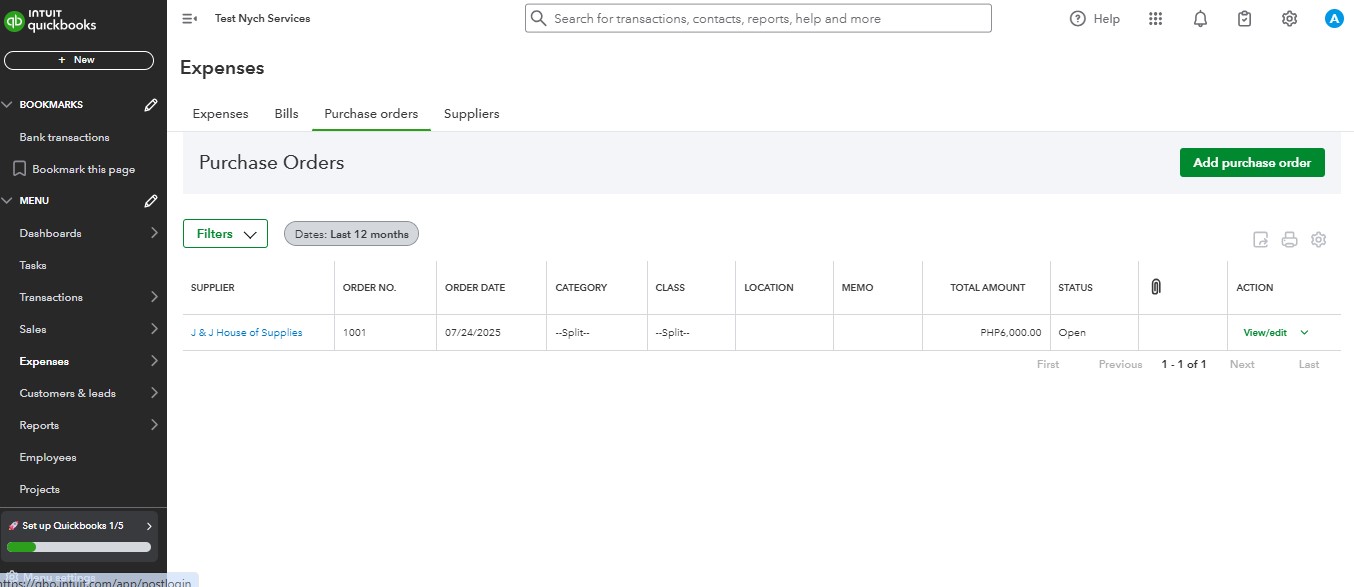Open the Filters dropdown
Viewport: 1354px width, 587px height.
[x=225, y=234]
